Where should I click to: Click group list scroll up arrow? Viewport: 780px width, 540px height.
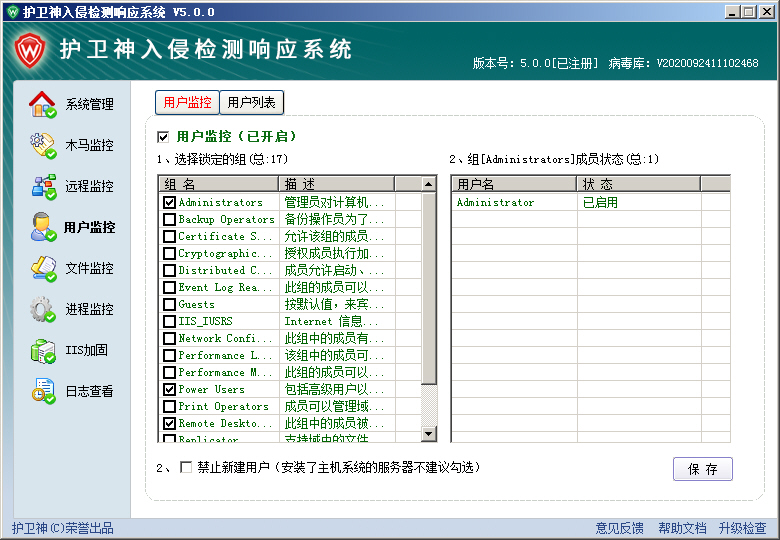coord(429,184)
